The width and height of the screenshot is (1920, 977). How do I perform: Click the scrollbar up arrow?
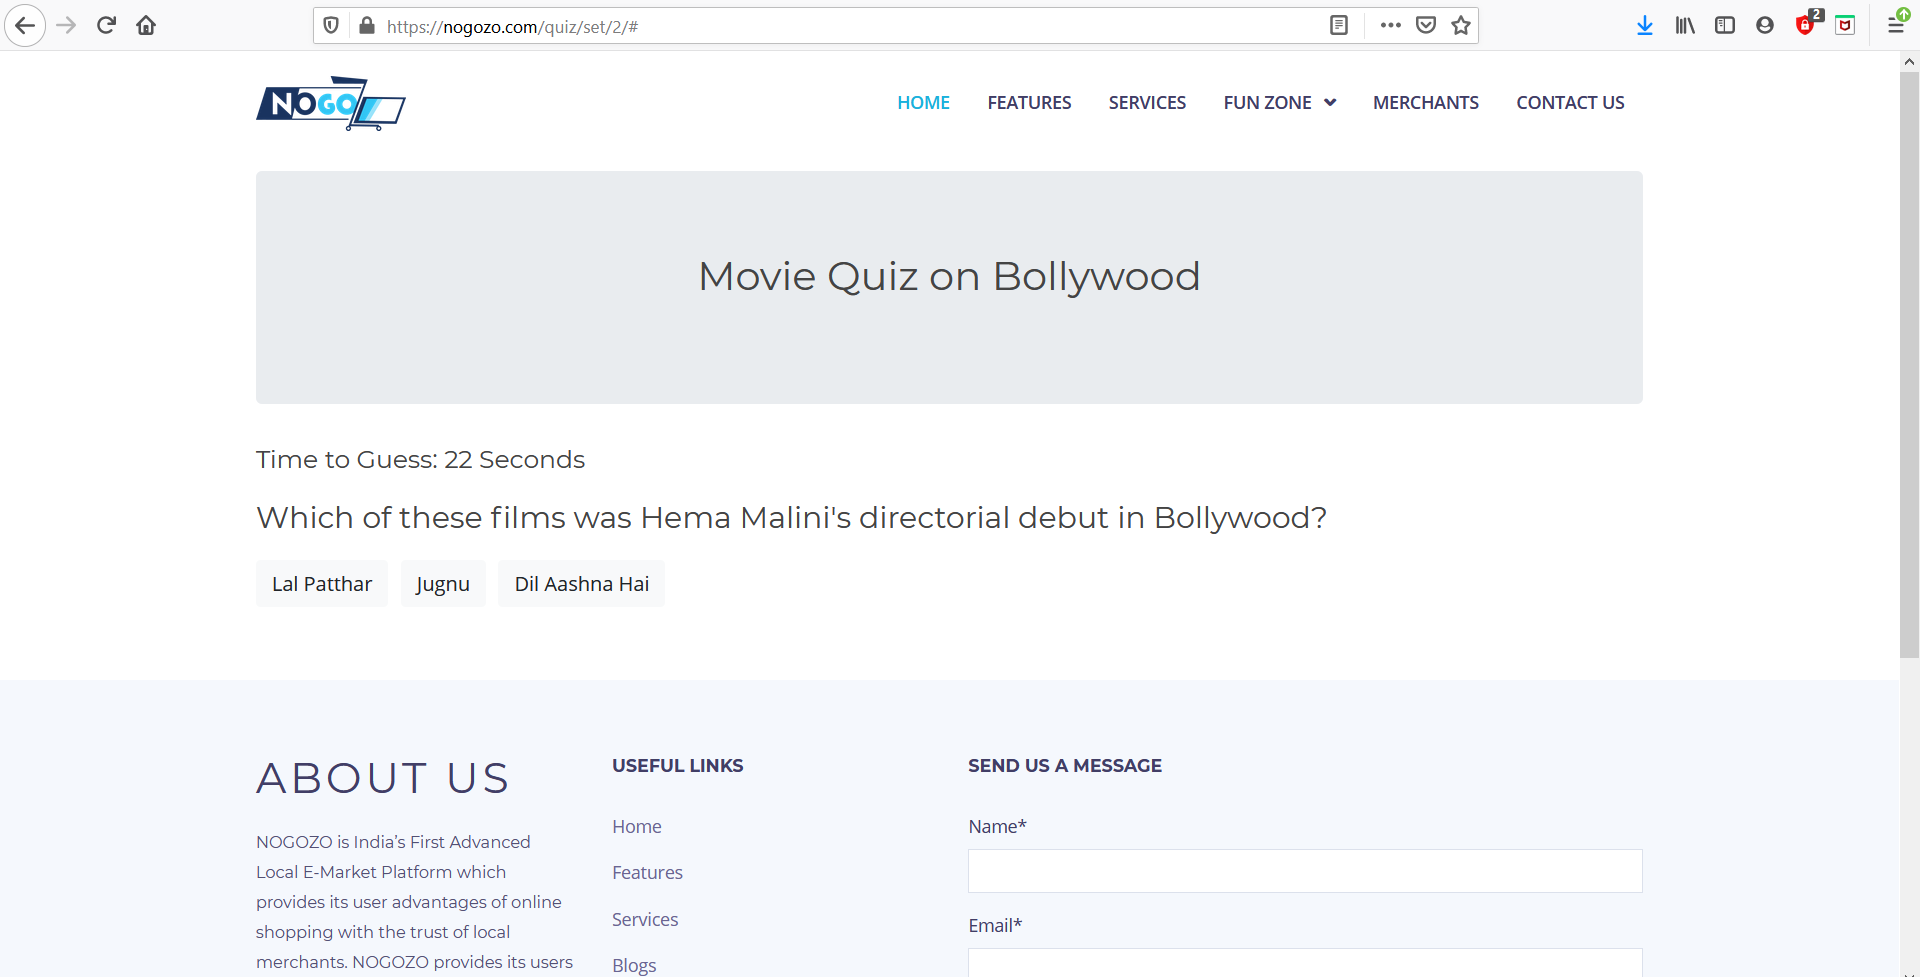click(1909, 61)
